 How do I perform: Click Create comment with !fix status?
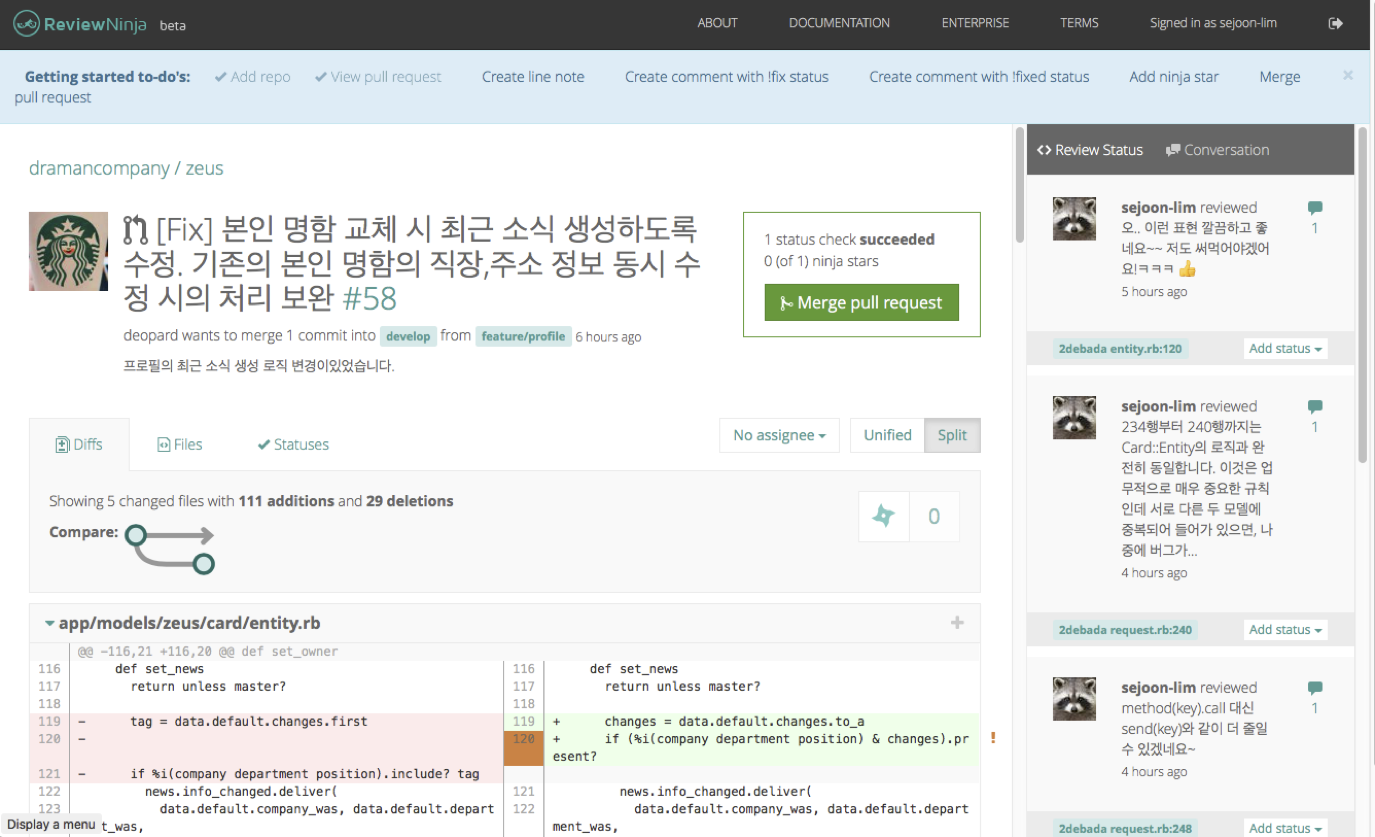pyautogui.click(x=727, y=77)
